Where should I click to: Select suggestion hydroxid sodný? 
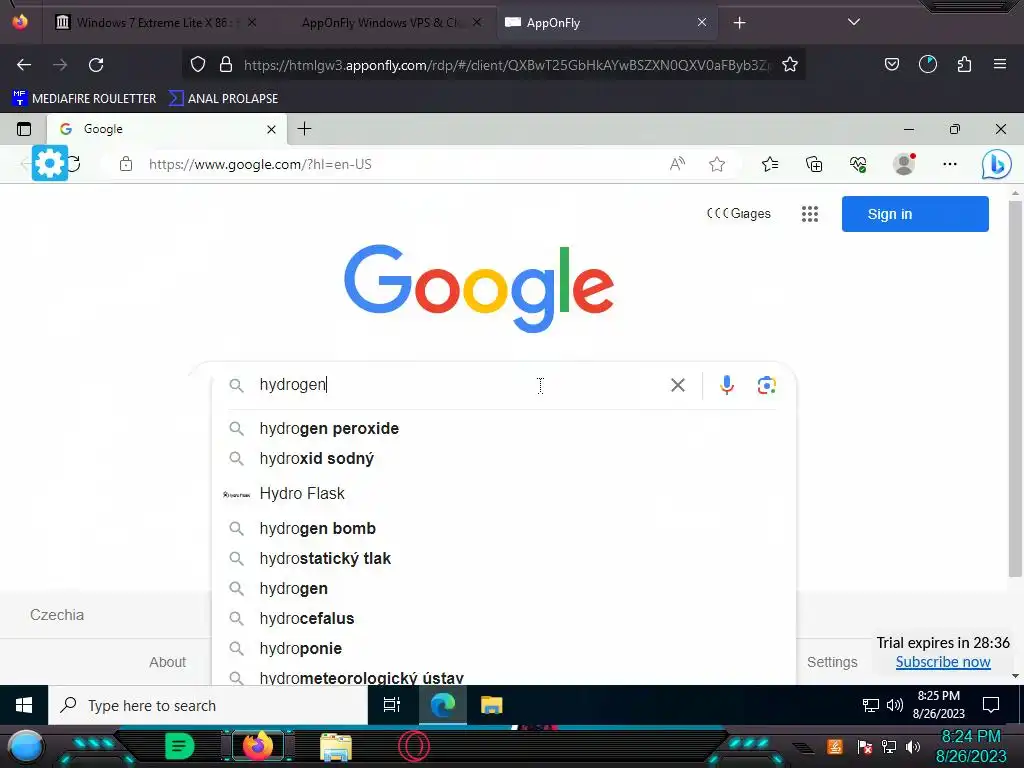tap(503, 458)
